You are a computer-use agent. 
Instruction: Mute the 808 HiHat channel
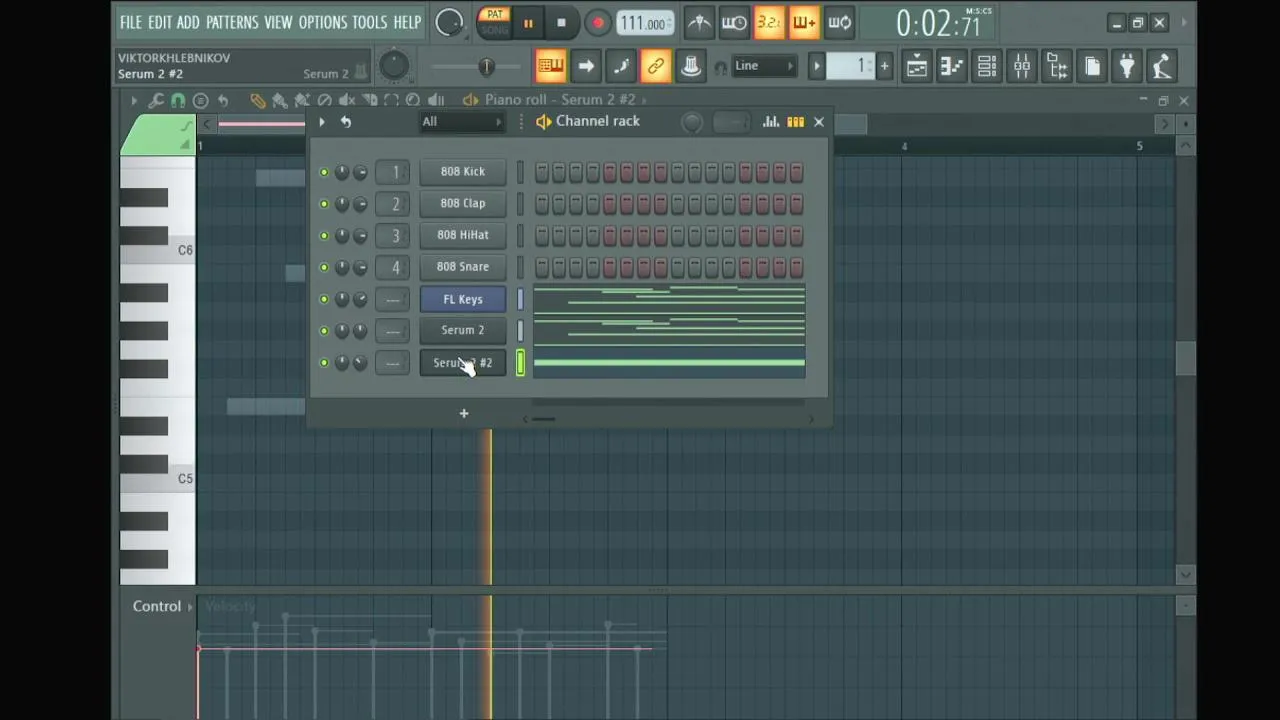click(x=324, y=236)
